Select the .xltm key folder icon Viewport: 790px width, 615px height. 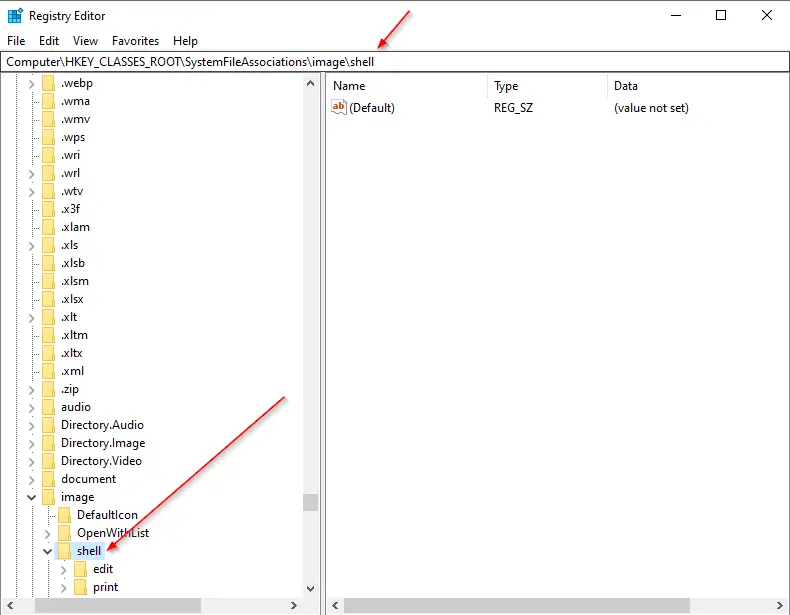pos(48,335)
